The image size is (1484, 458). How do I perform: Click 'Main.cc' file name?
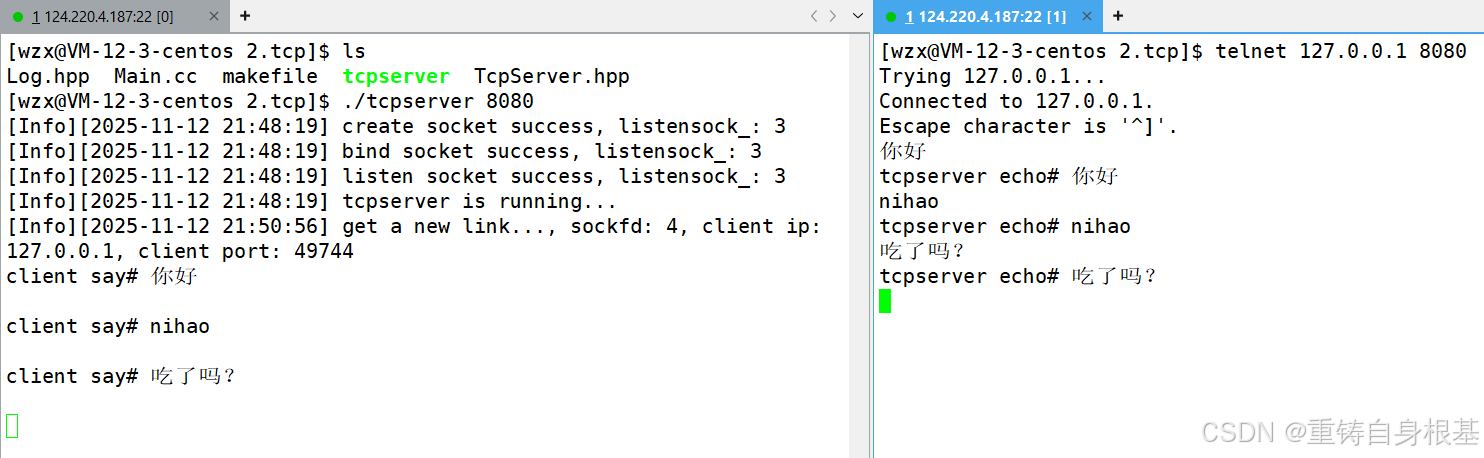155,76
